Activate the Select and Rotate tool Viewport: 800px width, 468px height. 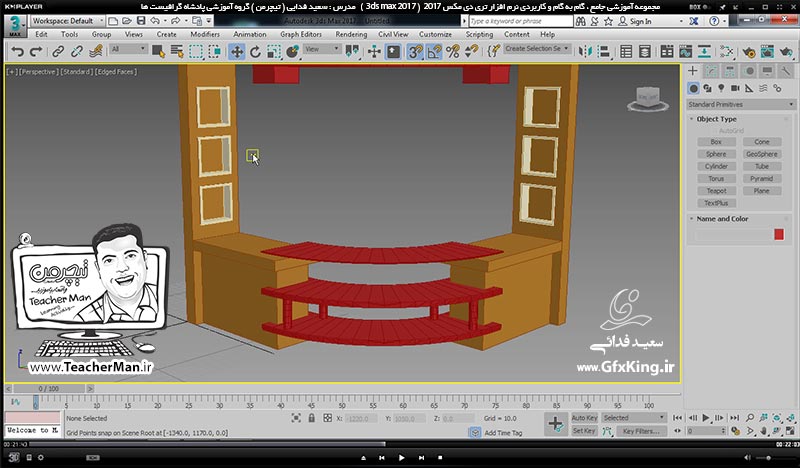[255, 52]
